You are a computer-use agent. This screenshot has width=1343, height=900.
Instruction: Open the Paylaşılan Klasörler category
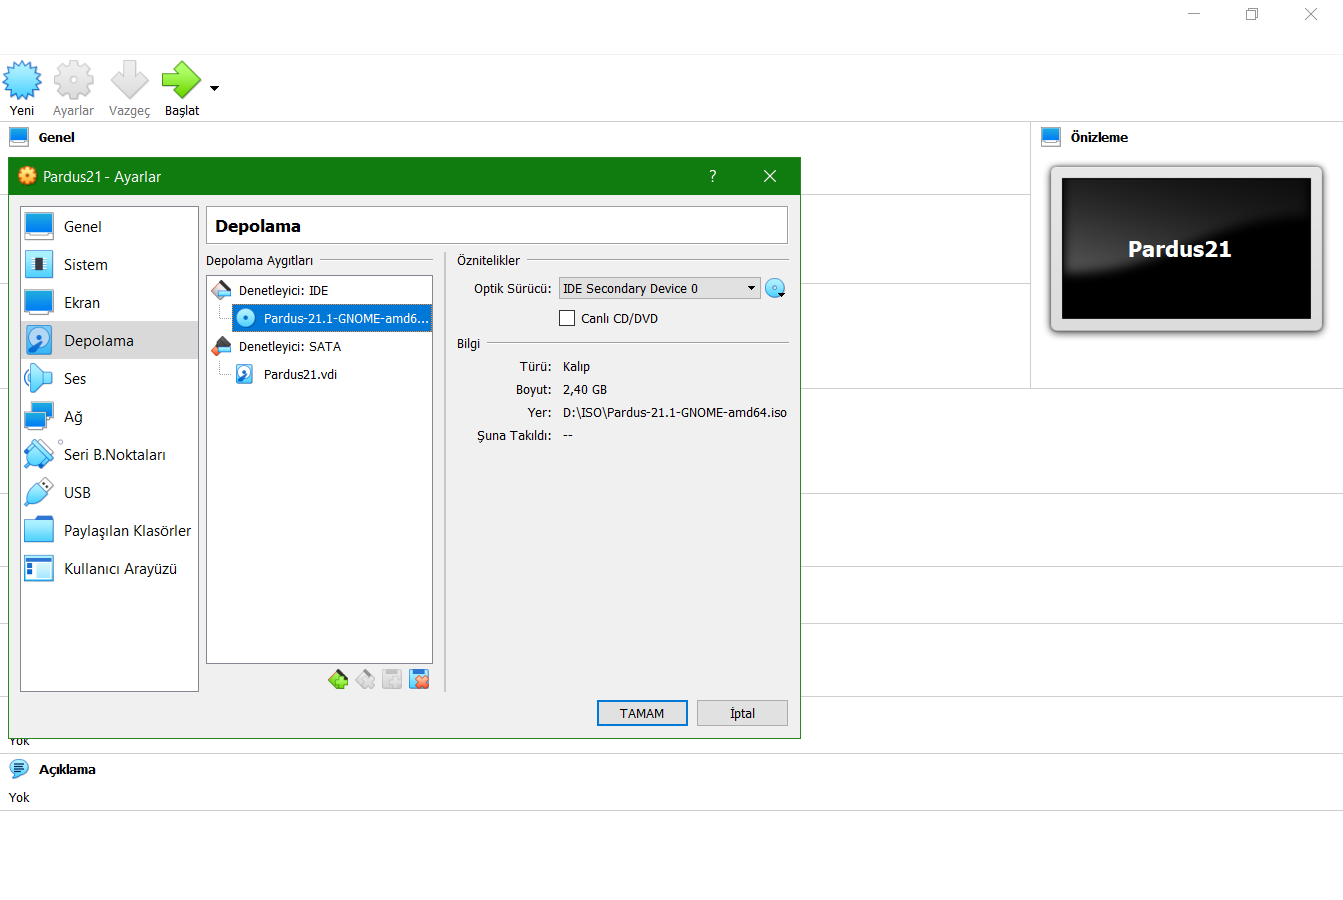pos(110,531)
